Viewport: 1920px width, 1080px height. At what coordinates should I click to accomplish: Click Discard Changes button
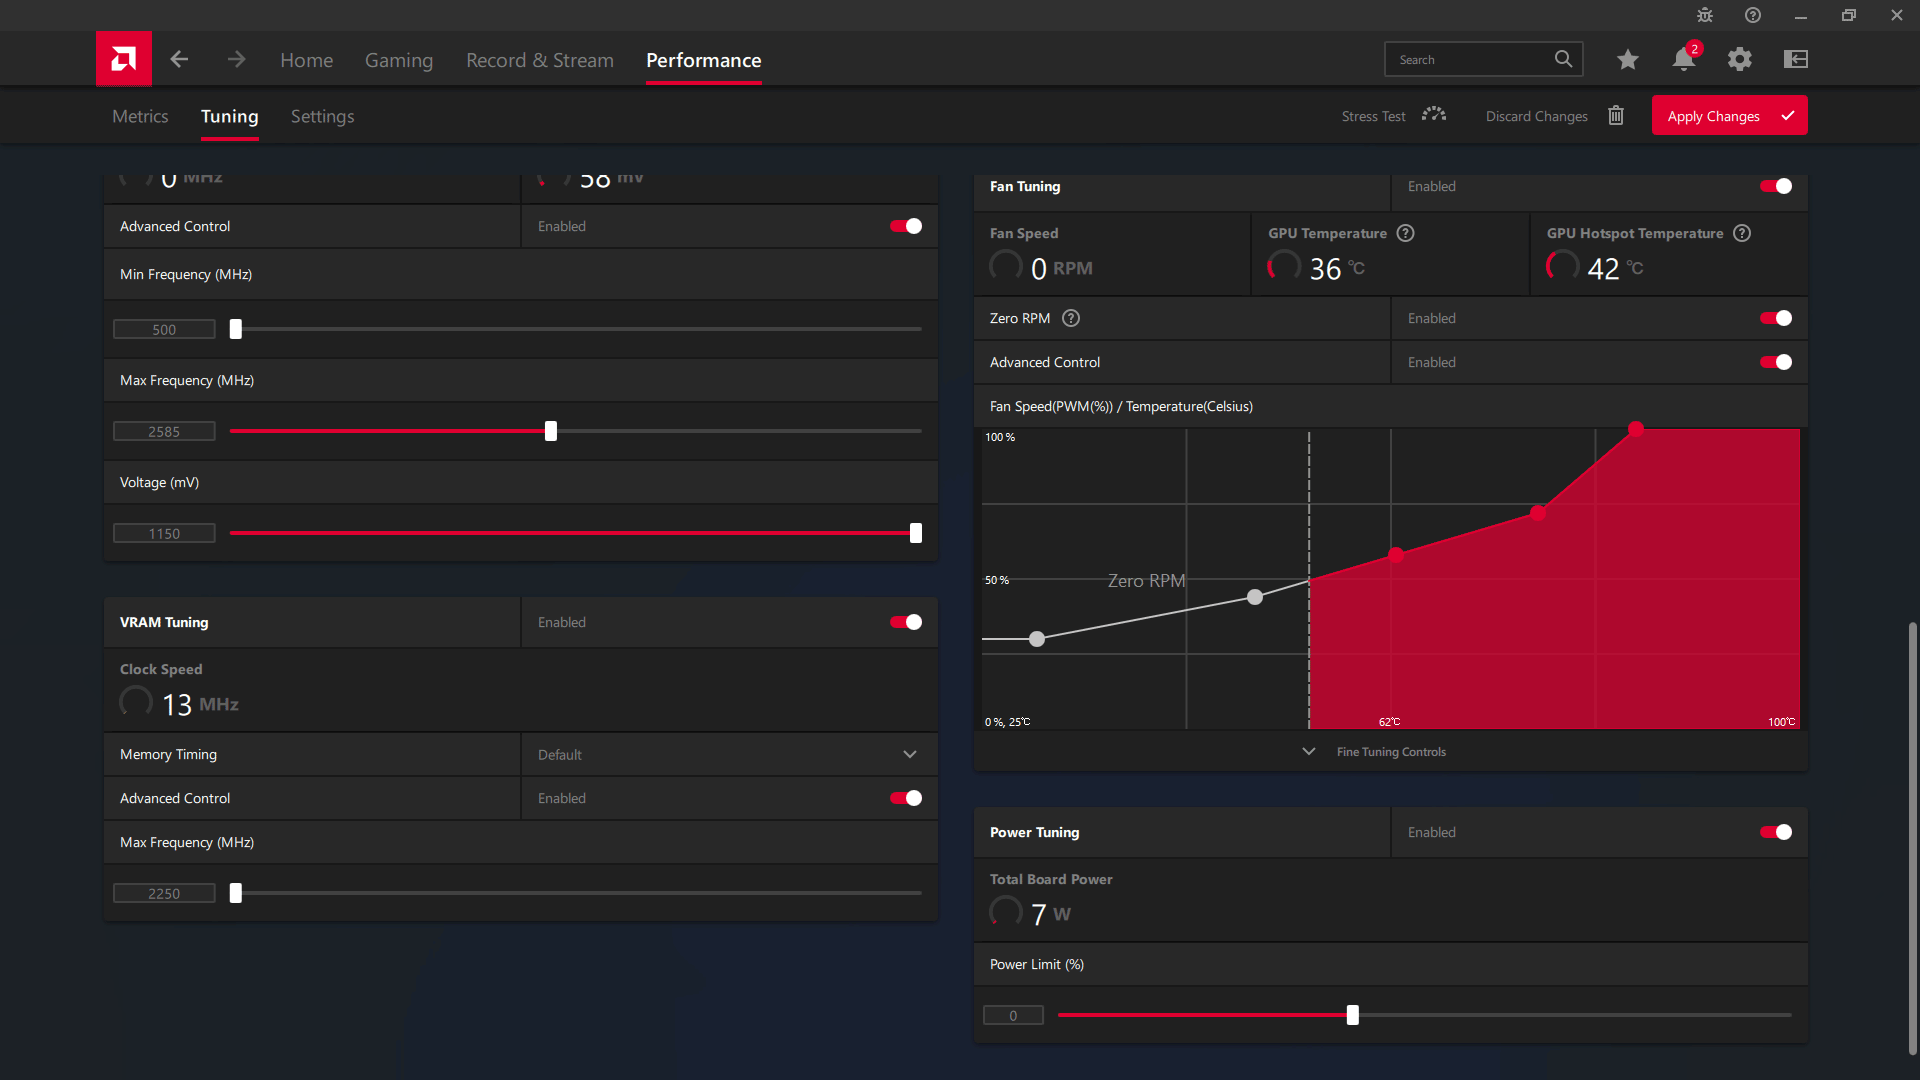point(1556,116)
